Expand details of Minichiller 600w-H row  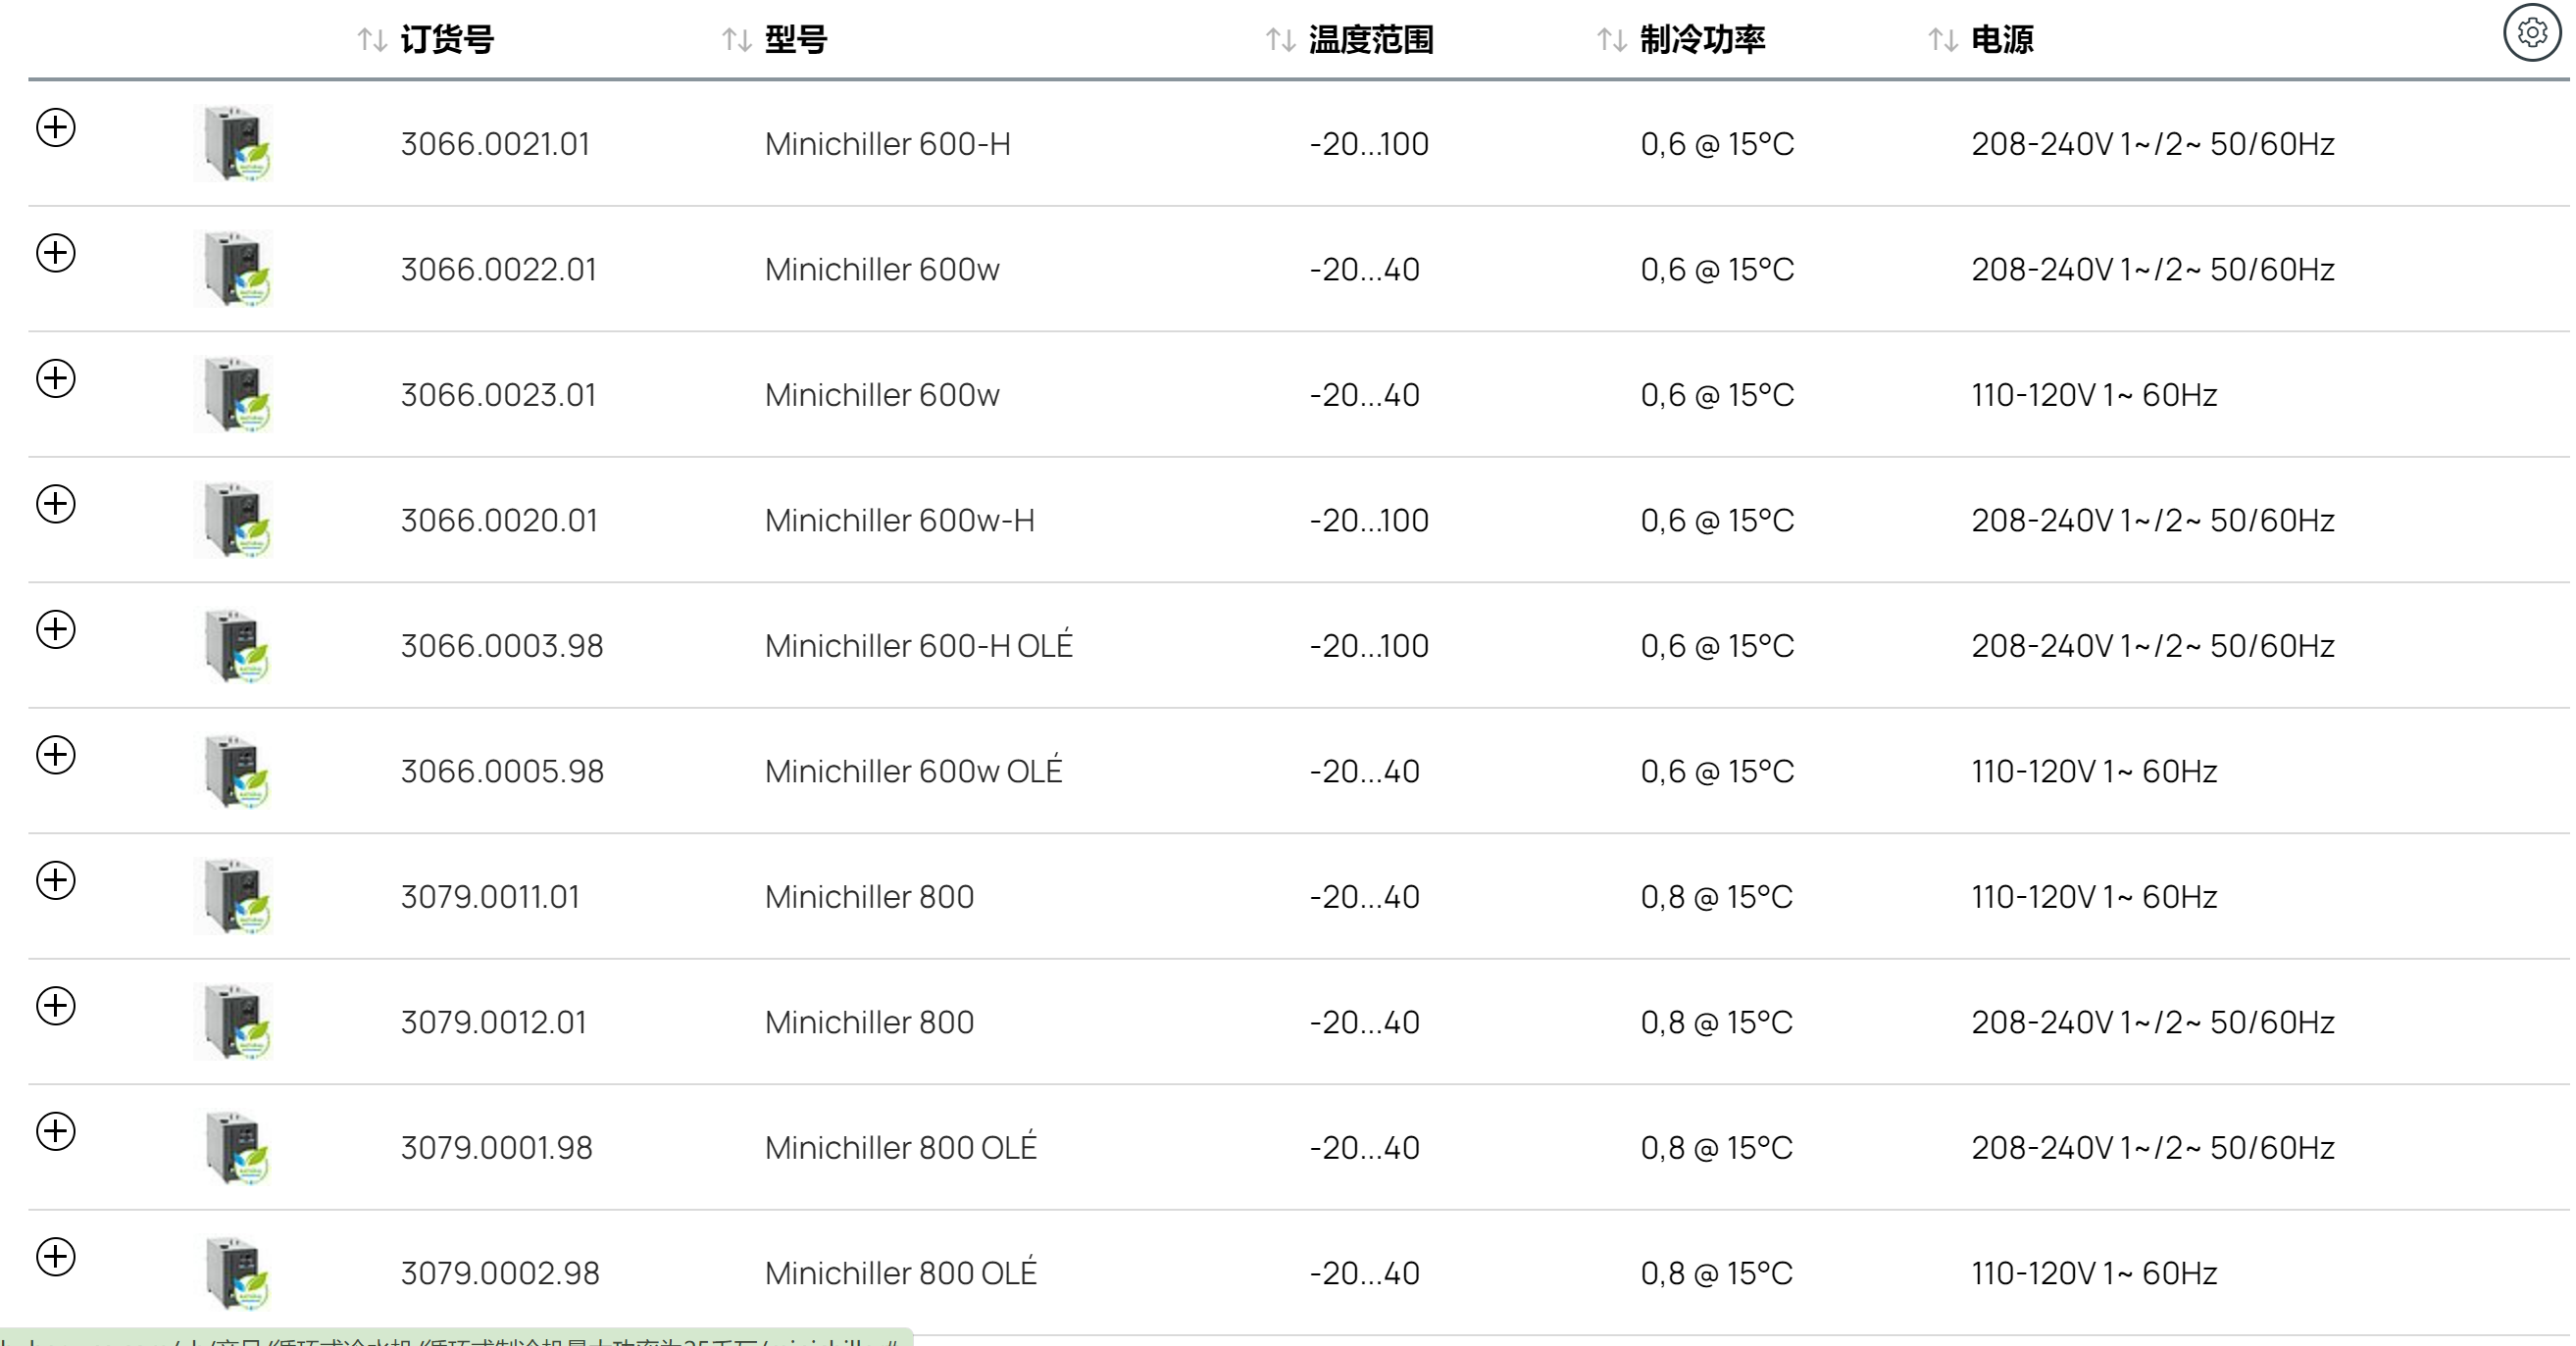point(56,504)
